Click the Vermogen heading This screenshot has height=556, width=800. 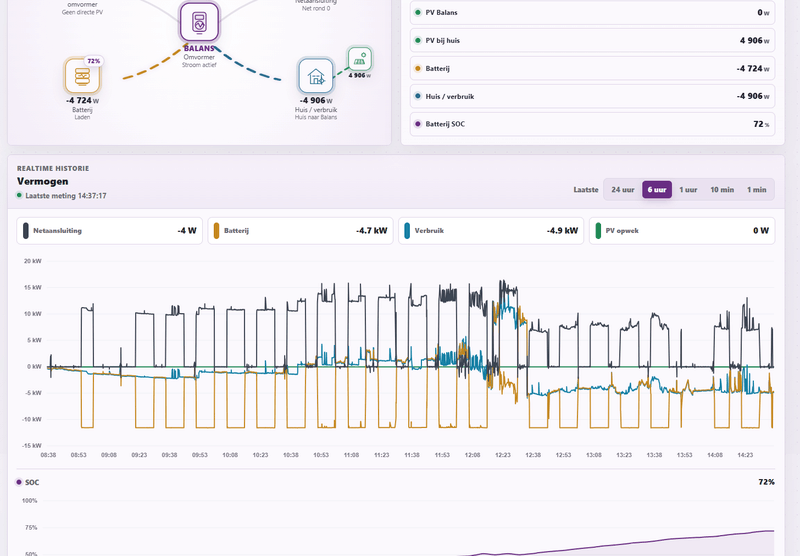[42, 181]
